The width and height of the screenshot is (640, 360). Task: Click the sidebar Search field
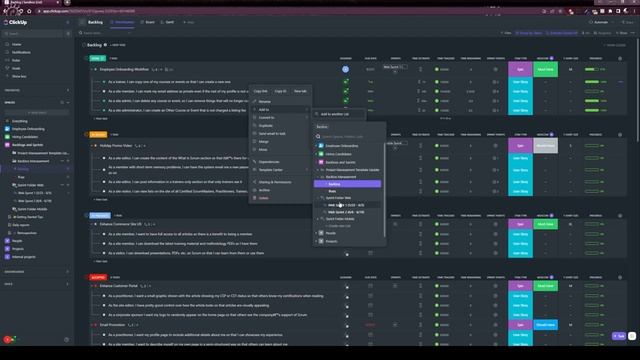pos(33,33)
